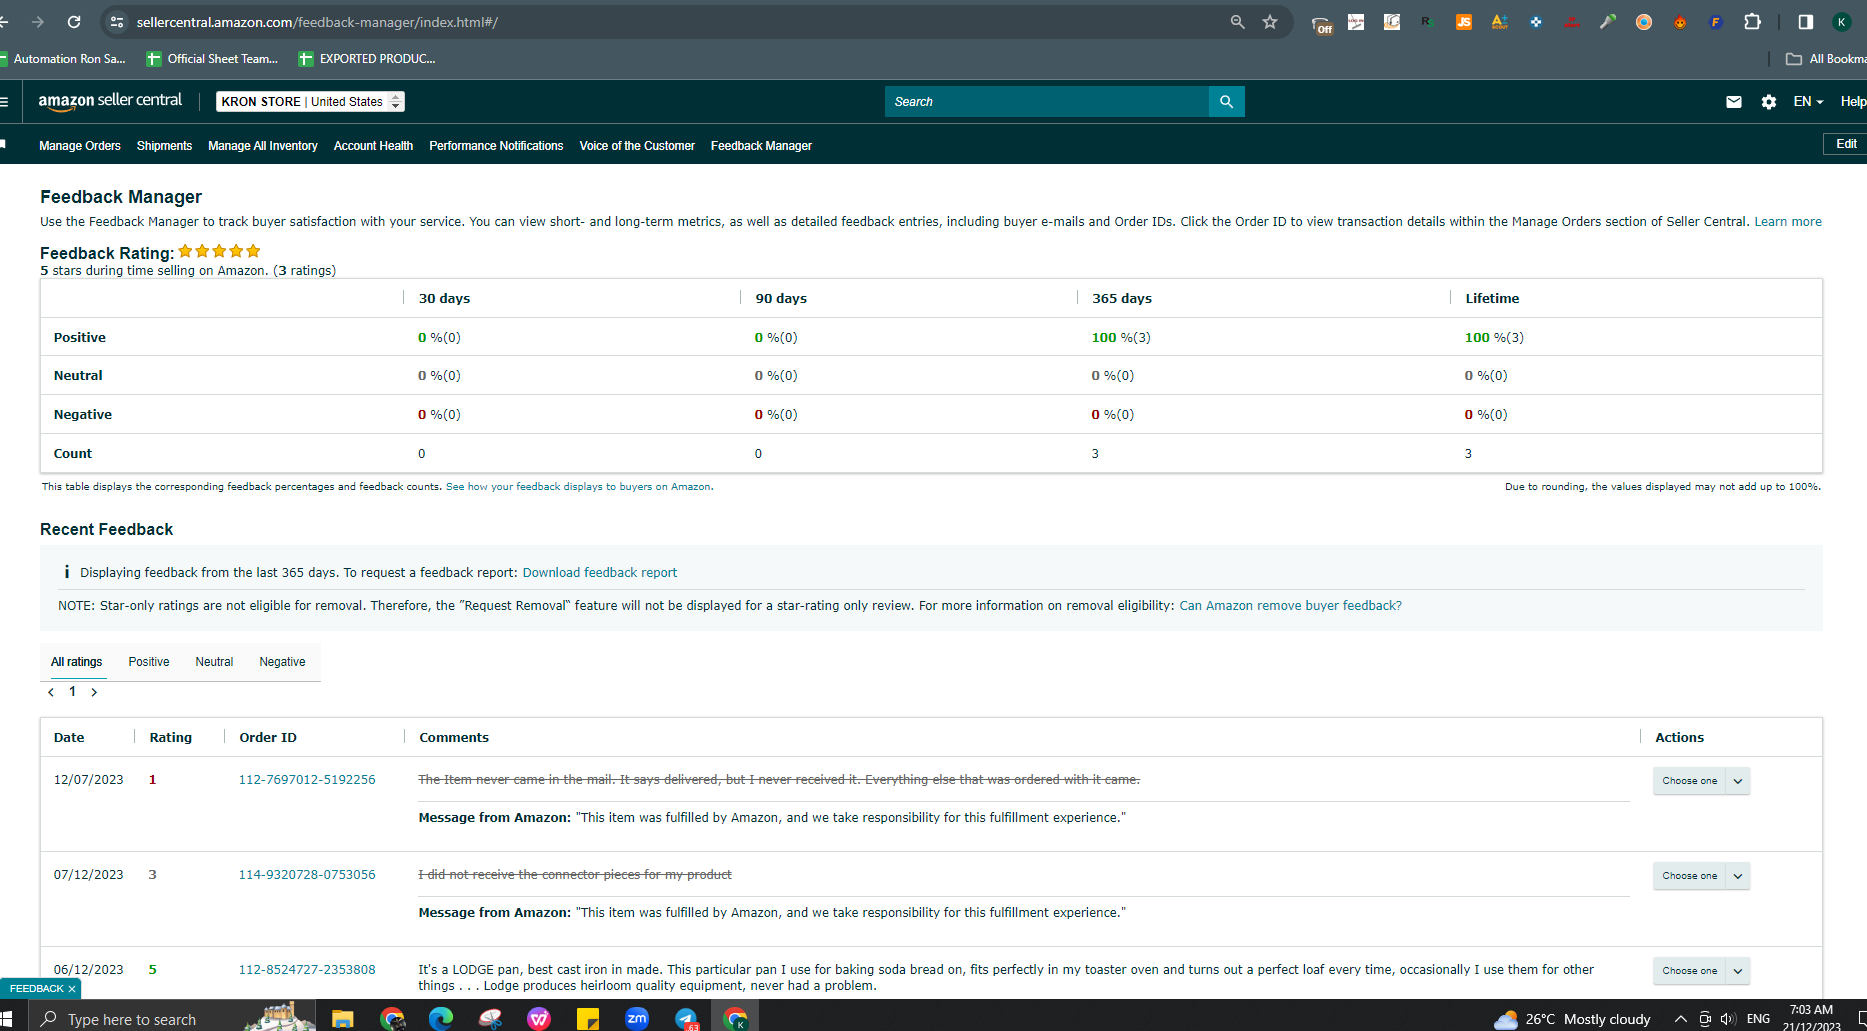
Task: Switch to the Positive feedback tab
Action: pyautogui.click(x=149, y=662)
